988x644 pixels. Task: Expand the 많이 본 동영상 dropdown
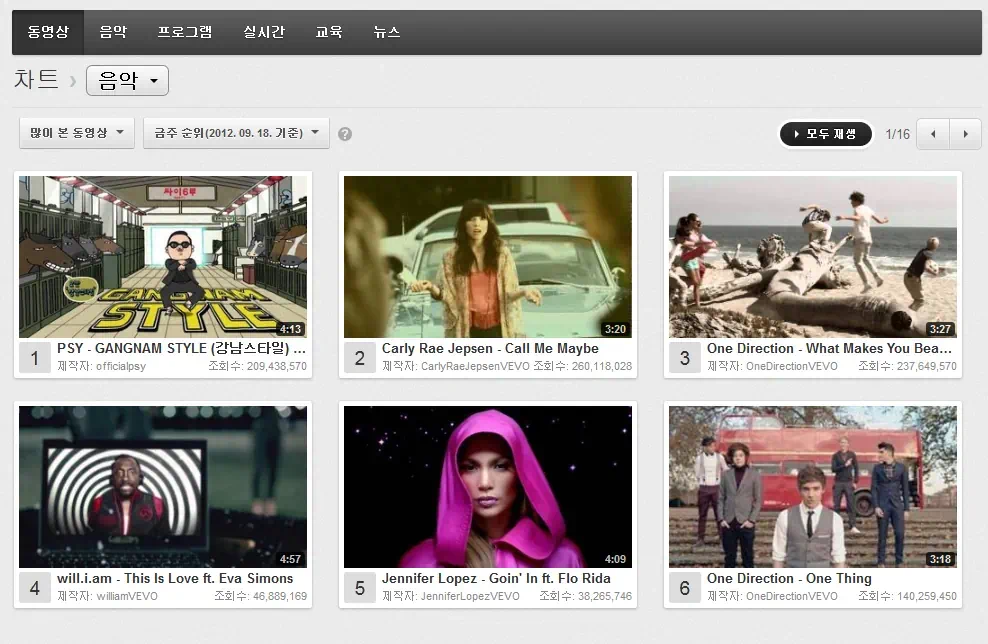point(77,133)
